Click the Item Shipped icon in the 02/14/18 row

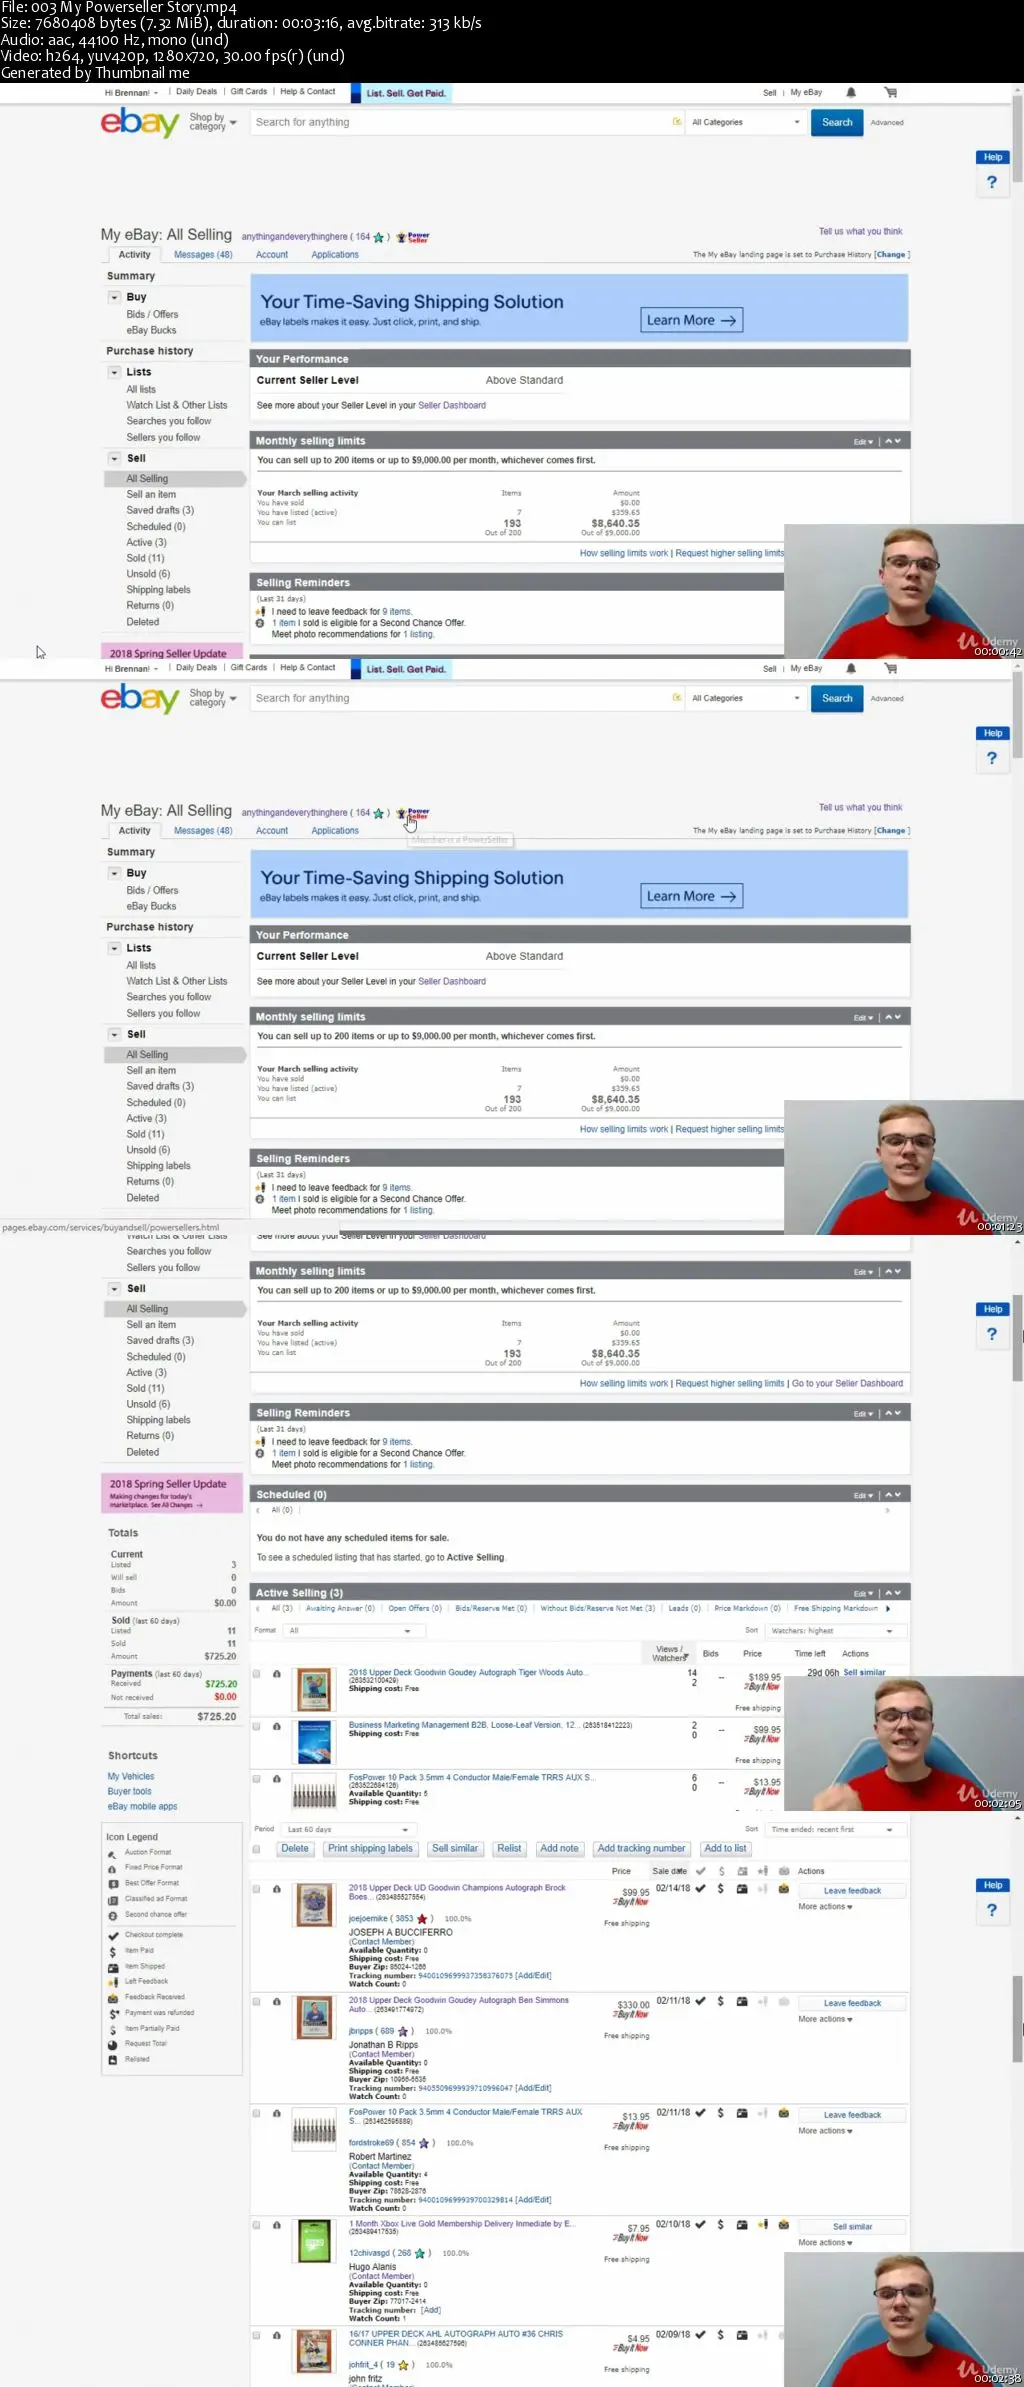pyautogui.click(x=742, y=1888)
